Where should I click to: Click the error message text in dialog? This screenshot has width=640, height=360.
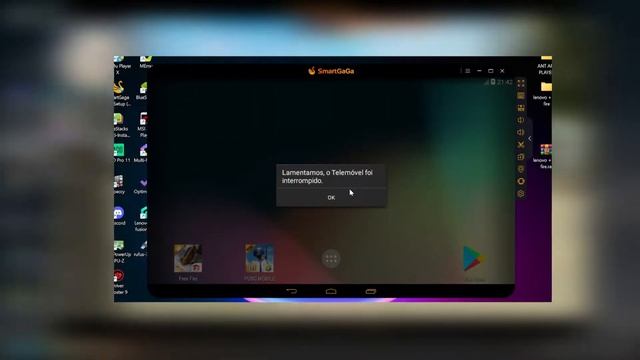tap(327, 177)
